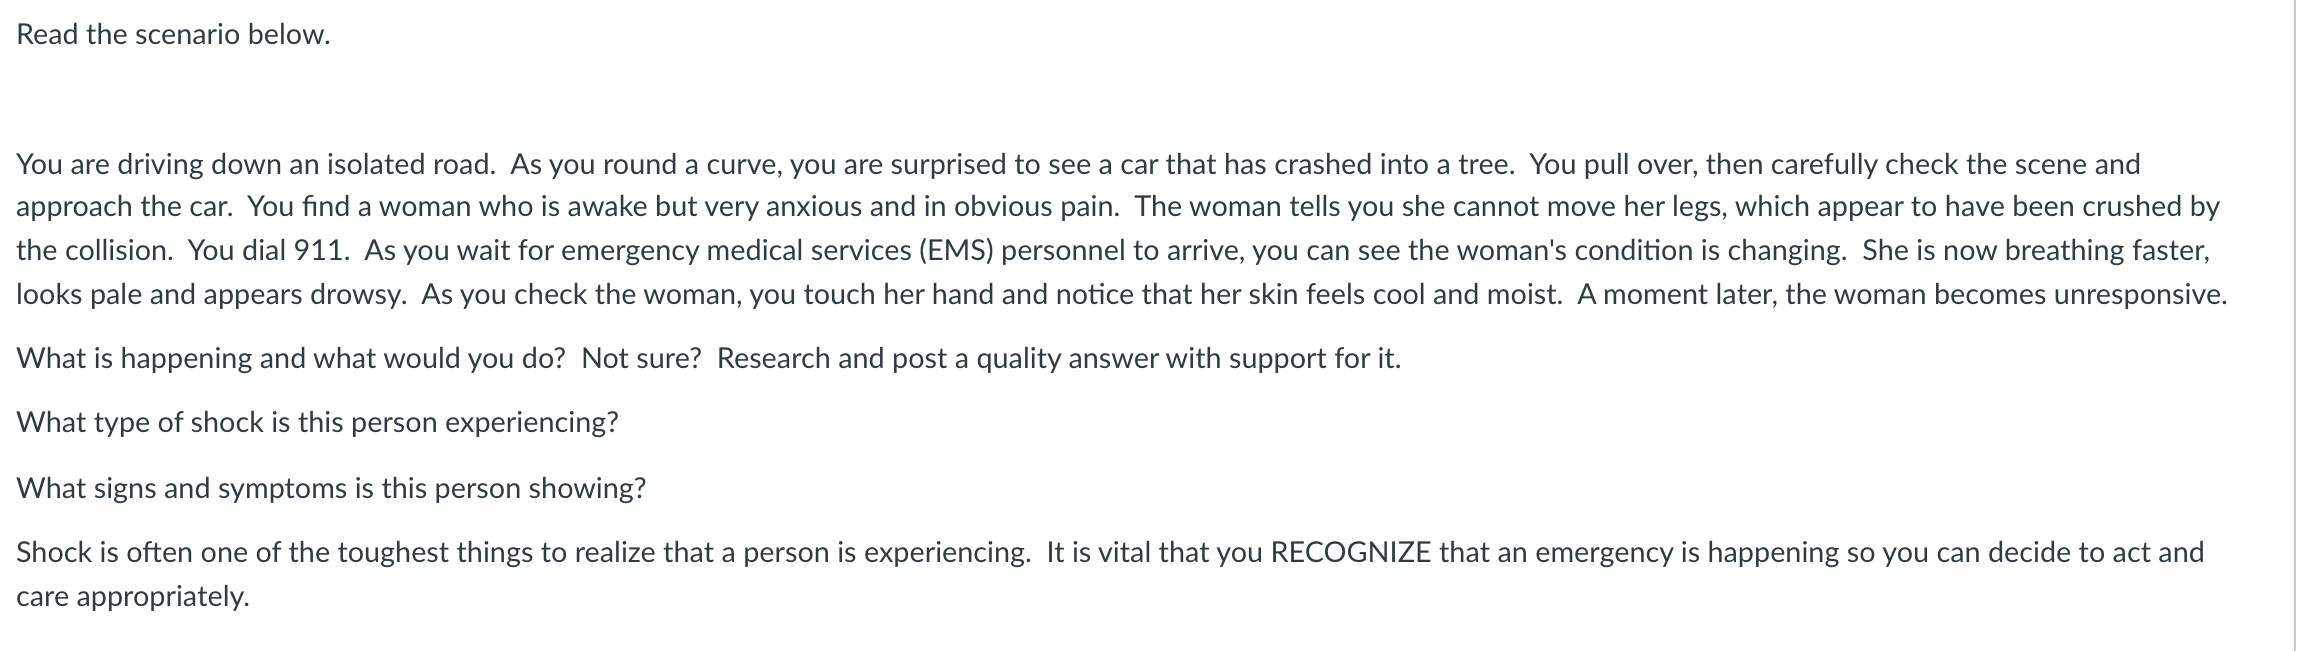Click the sentence starting 'You are driving down an isolated road'
Viewport: 2299px width, 651px height.
(256, 164)
